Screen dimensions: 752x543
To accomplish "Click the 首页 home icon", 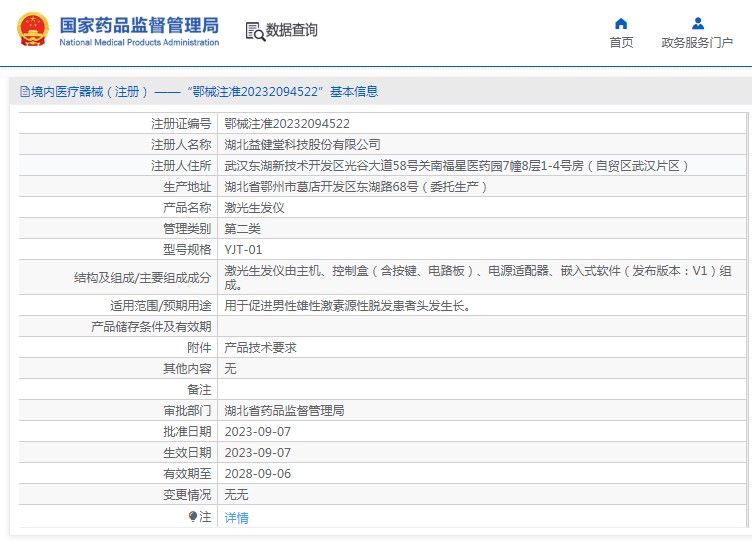I will pos(621,23).
